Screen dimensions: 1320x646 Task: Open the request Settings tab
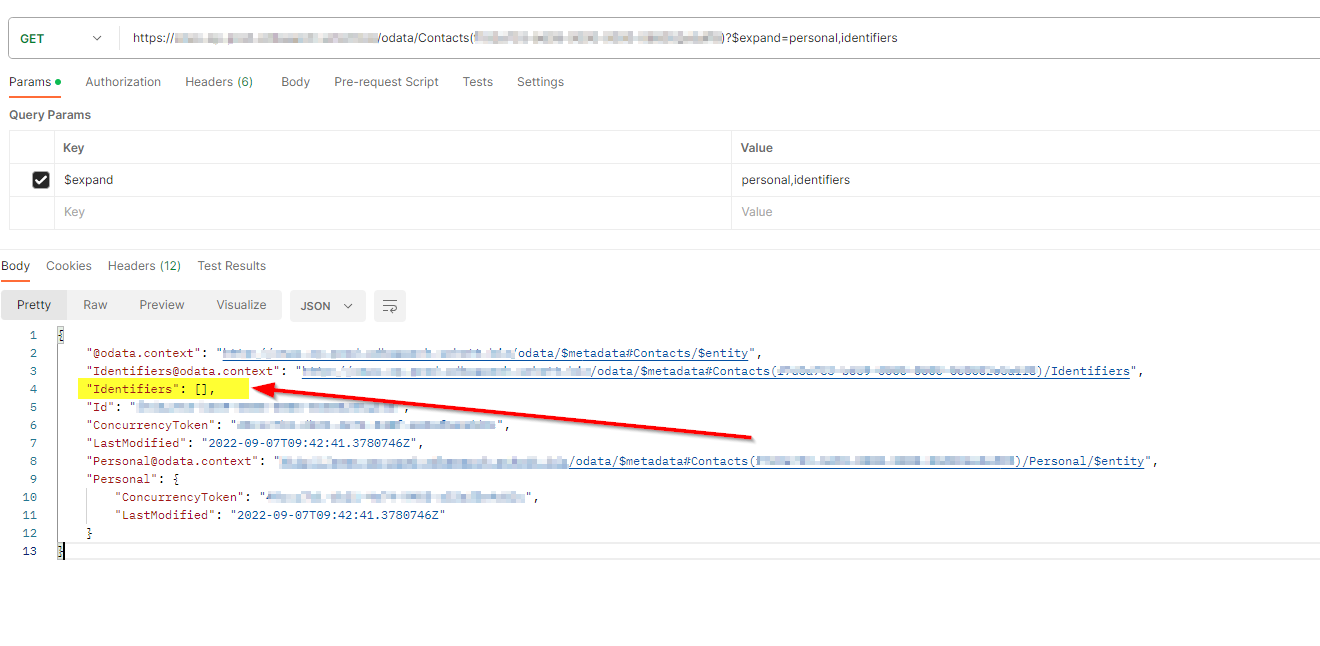(x=540, y=82)
